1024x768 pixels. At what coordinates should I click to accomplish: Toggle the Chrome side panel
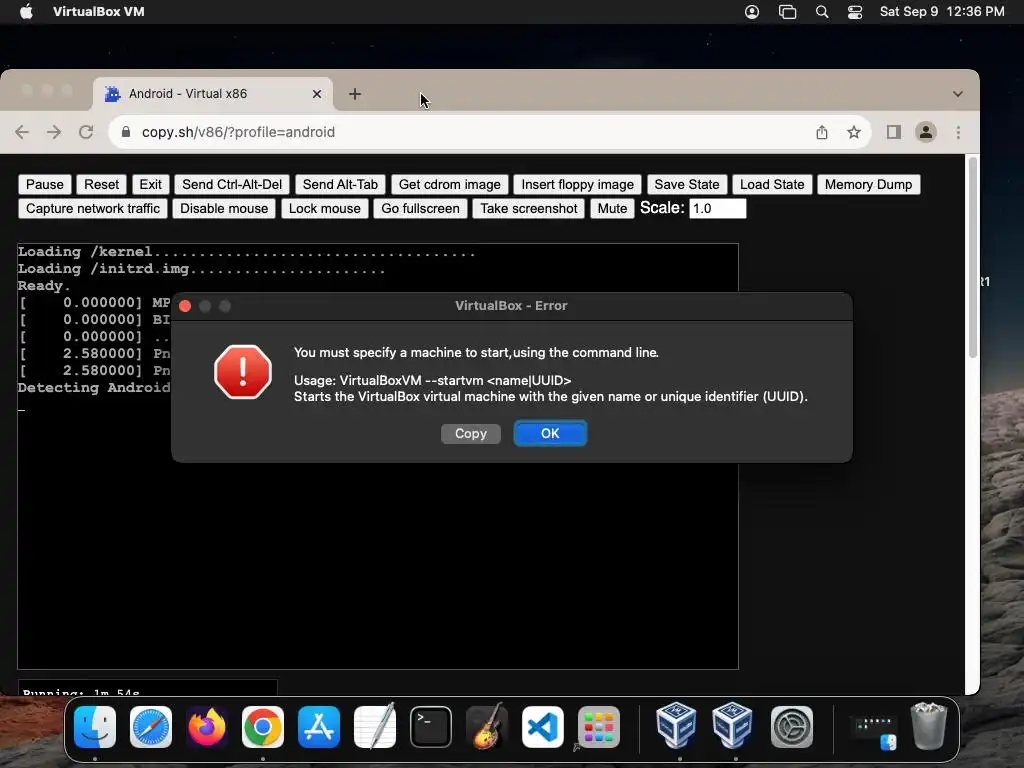point(893,133)
